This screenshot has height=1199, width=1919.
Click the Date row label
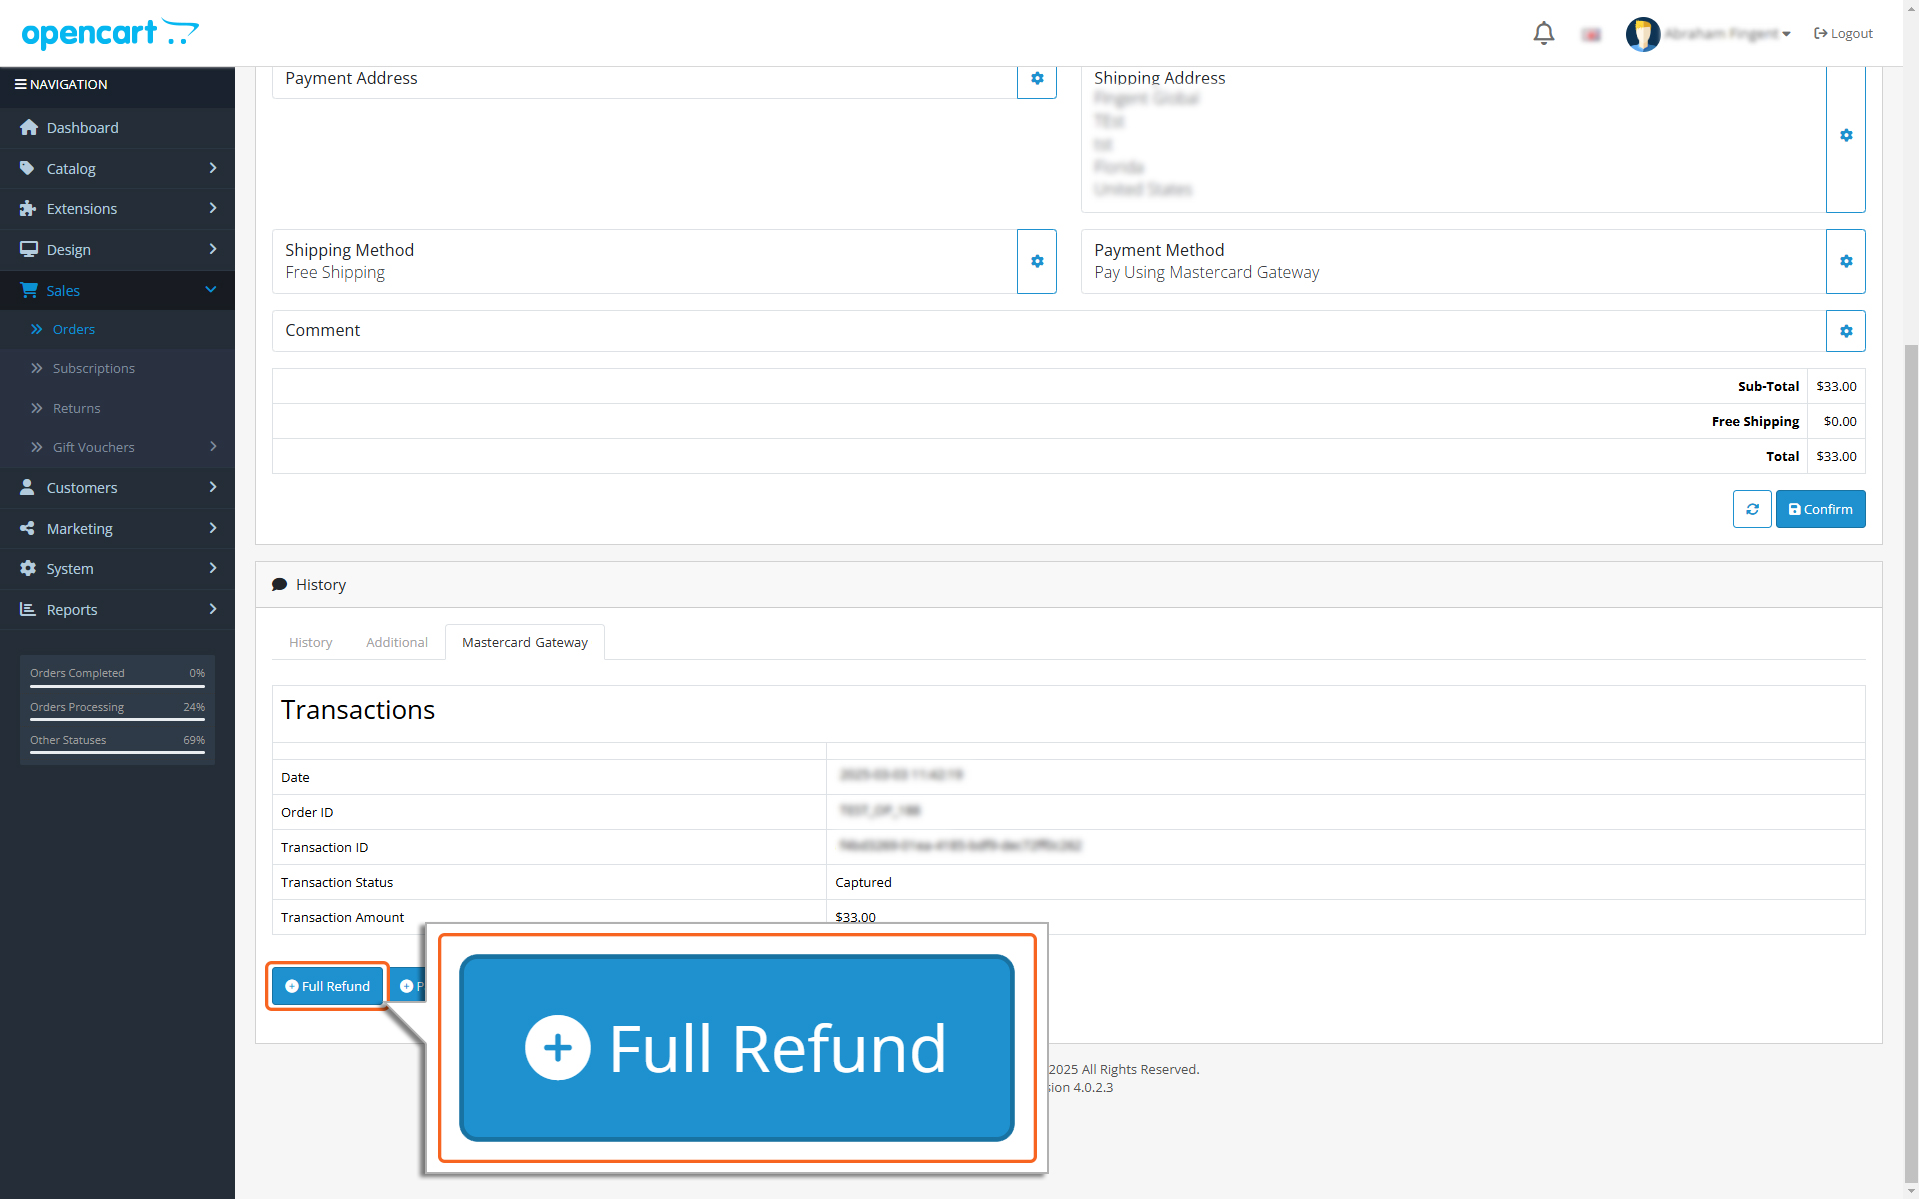tap(295, 777)
